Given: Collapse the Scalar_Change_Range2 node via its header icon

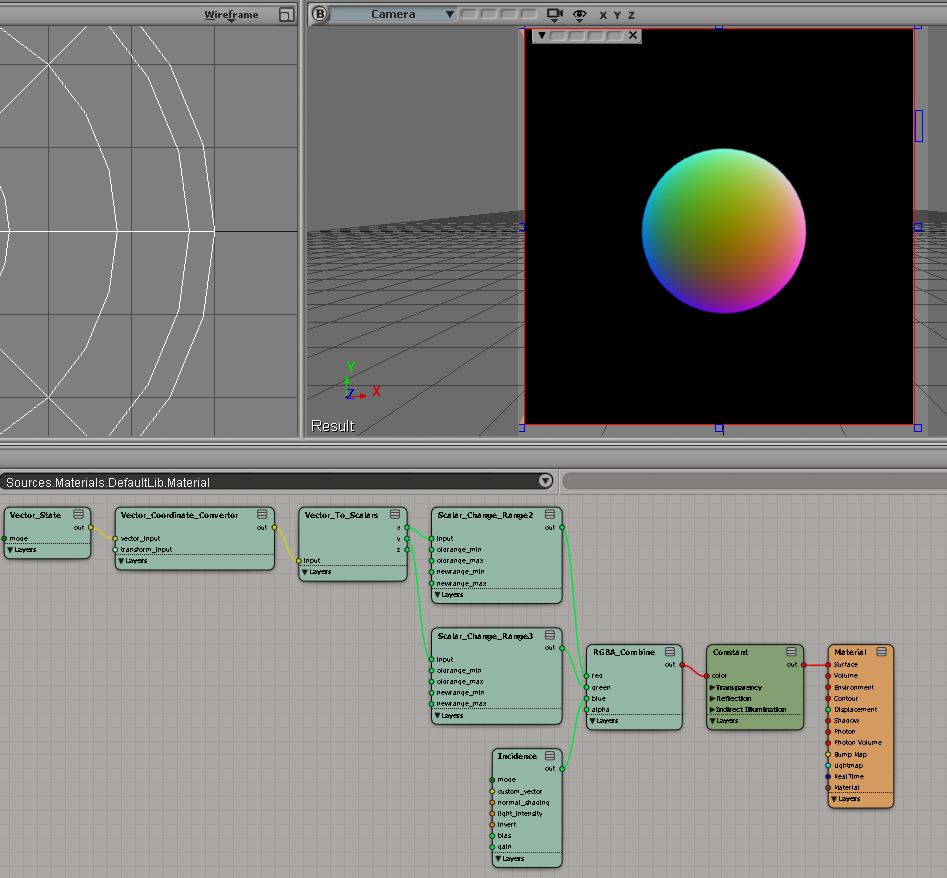Looking at the screenshot, I should pos(550,514).
